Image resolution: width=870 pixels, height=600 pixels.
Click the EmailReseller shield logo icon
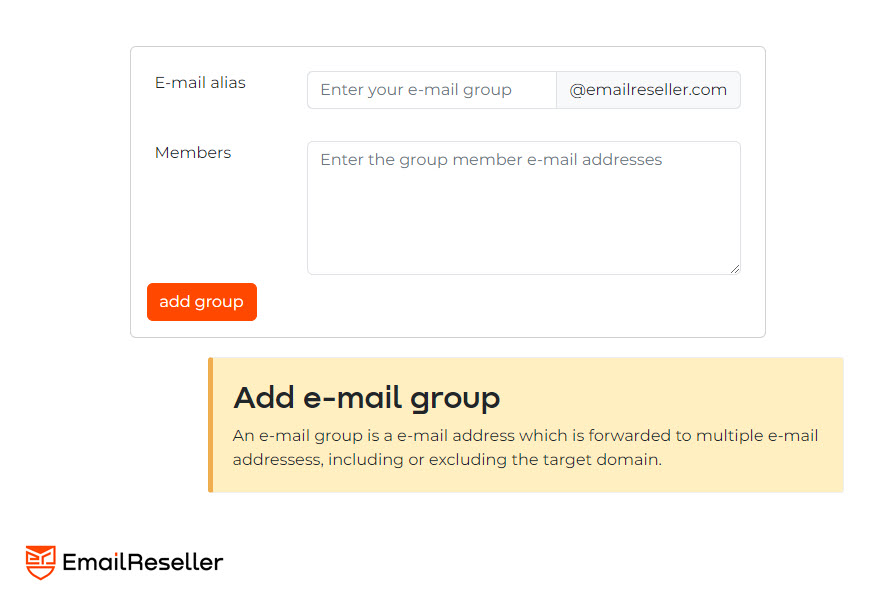point(41,562)
